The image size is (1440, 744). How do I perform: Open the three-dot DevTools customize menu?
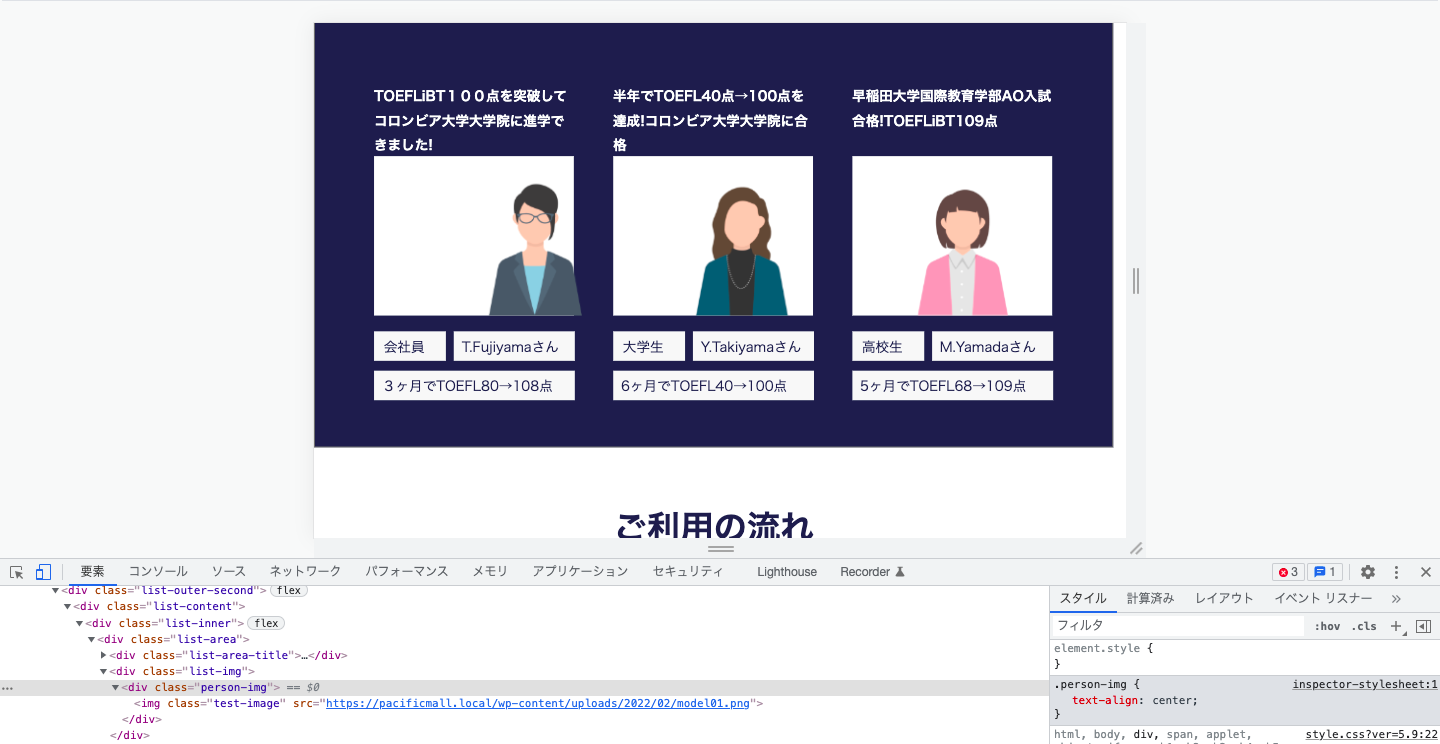point(1396,571)
